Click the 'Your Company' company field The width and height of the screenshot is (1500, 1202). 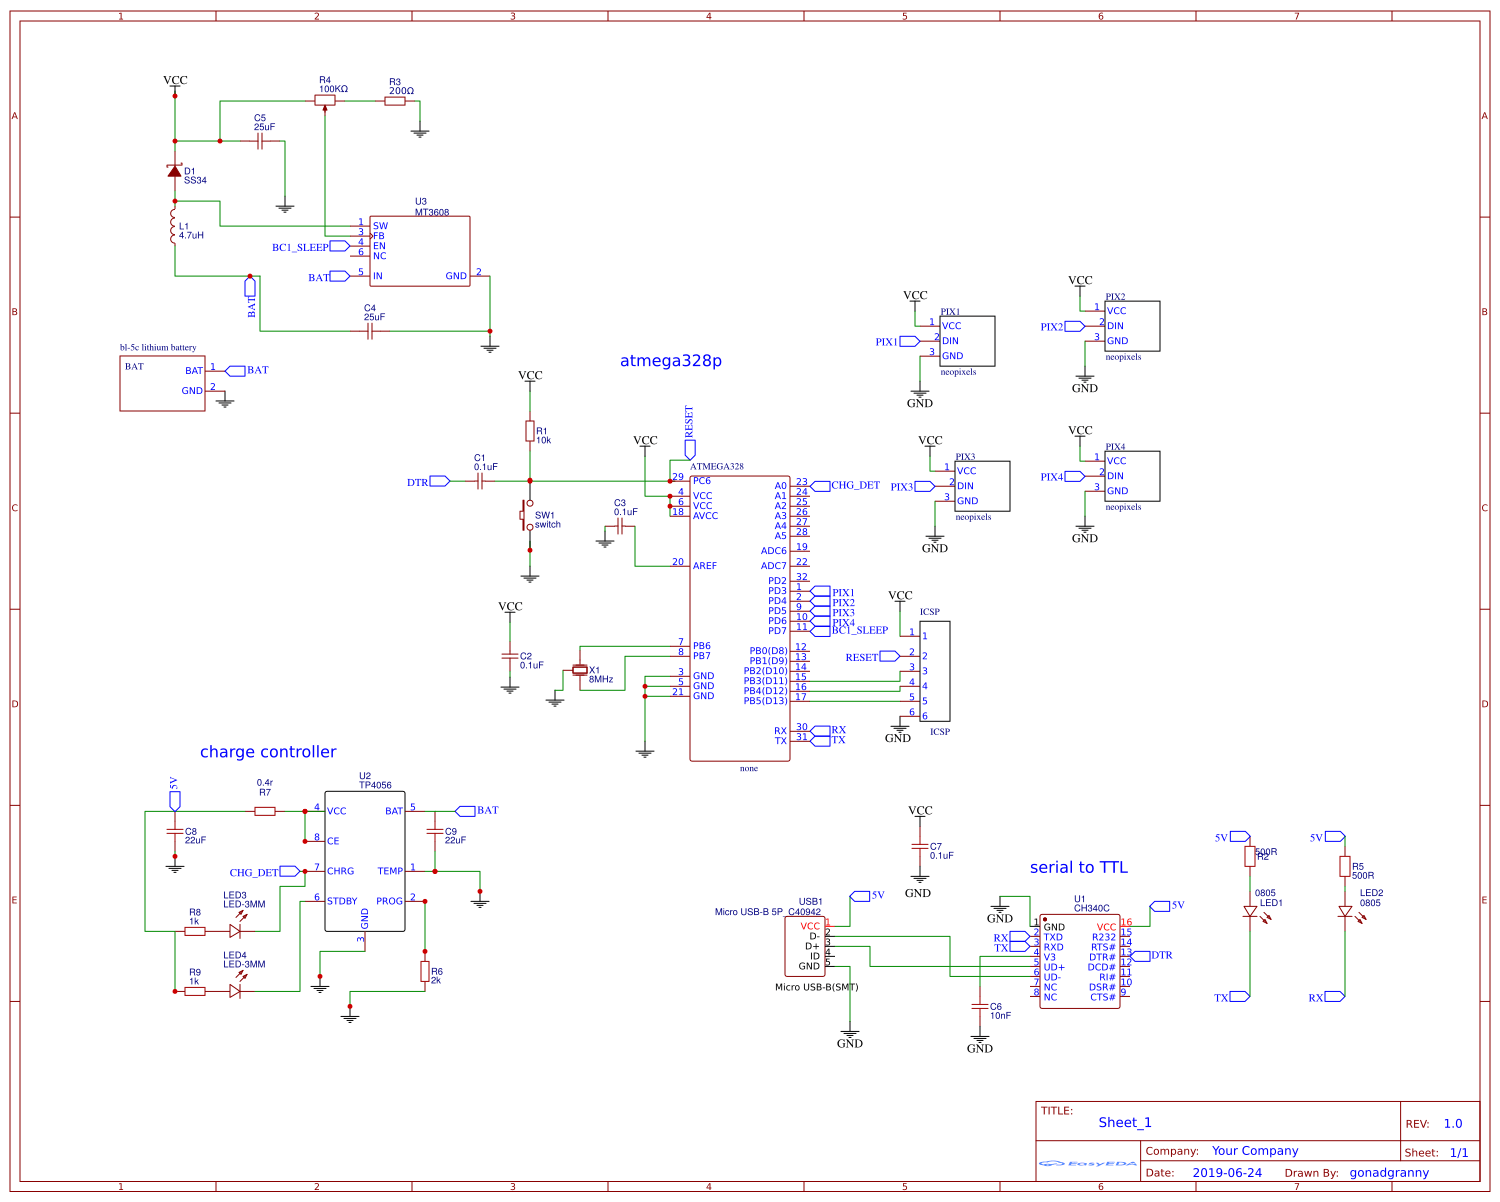pos(1255,1151)
